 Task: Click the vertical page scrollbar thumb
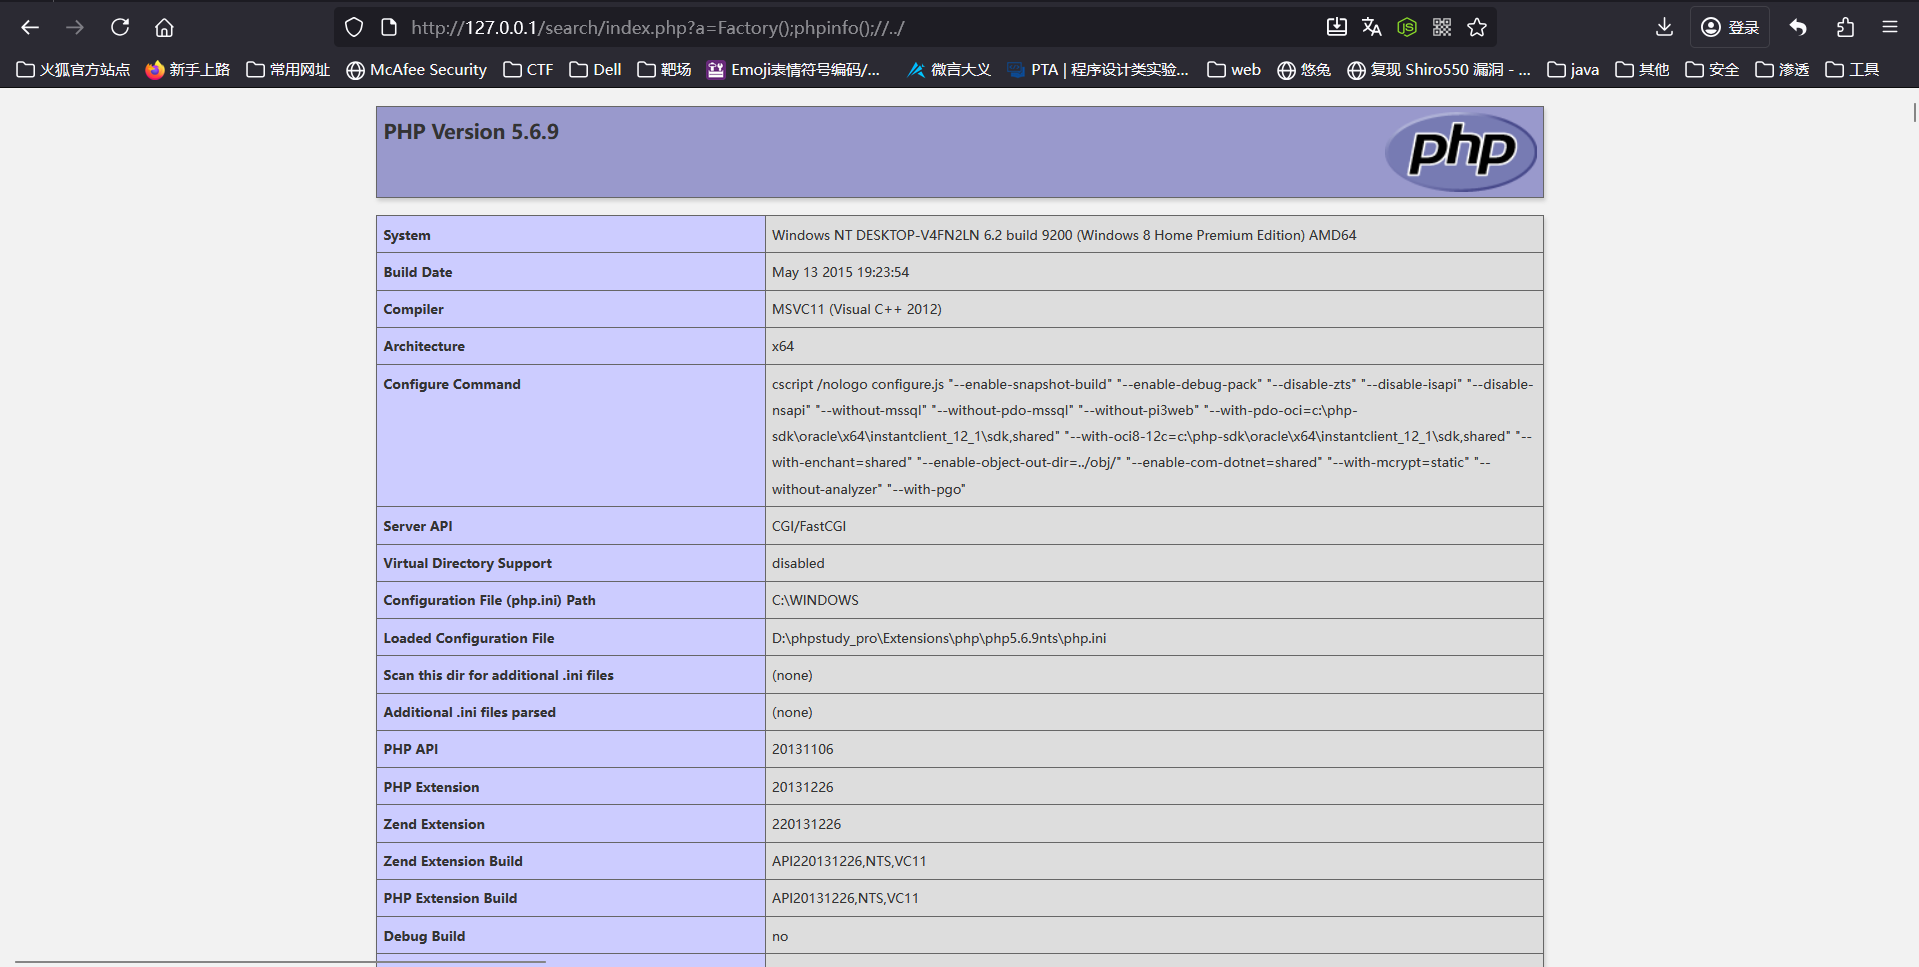(1914, 112)
